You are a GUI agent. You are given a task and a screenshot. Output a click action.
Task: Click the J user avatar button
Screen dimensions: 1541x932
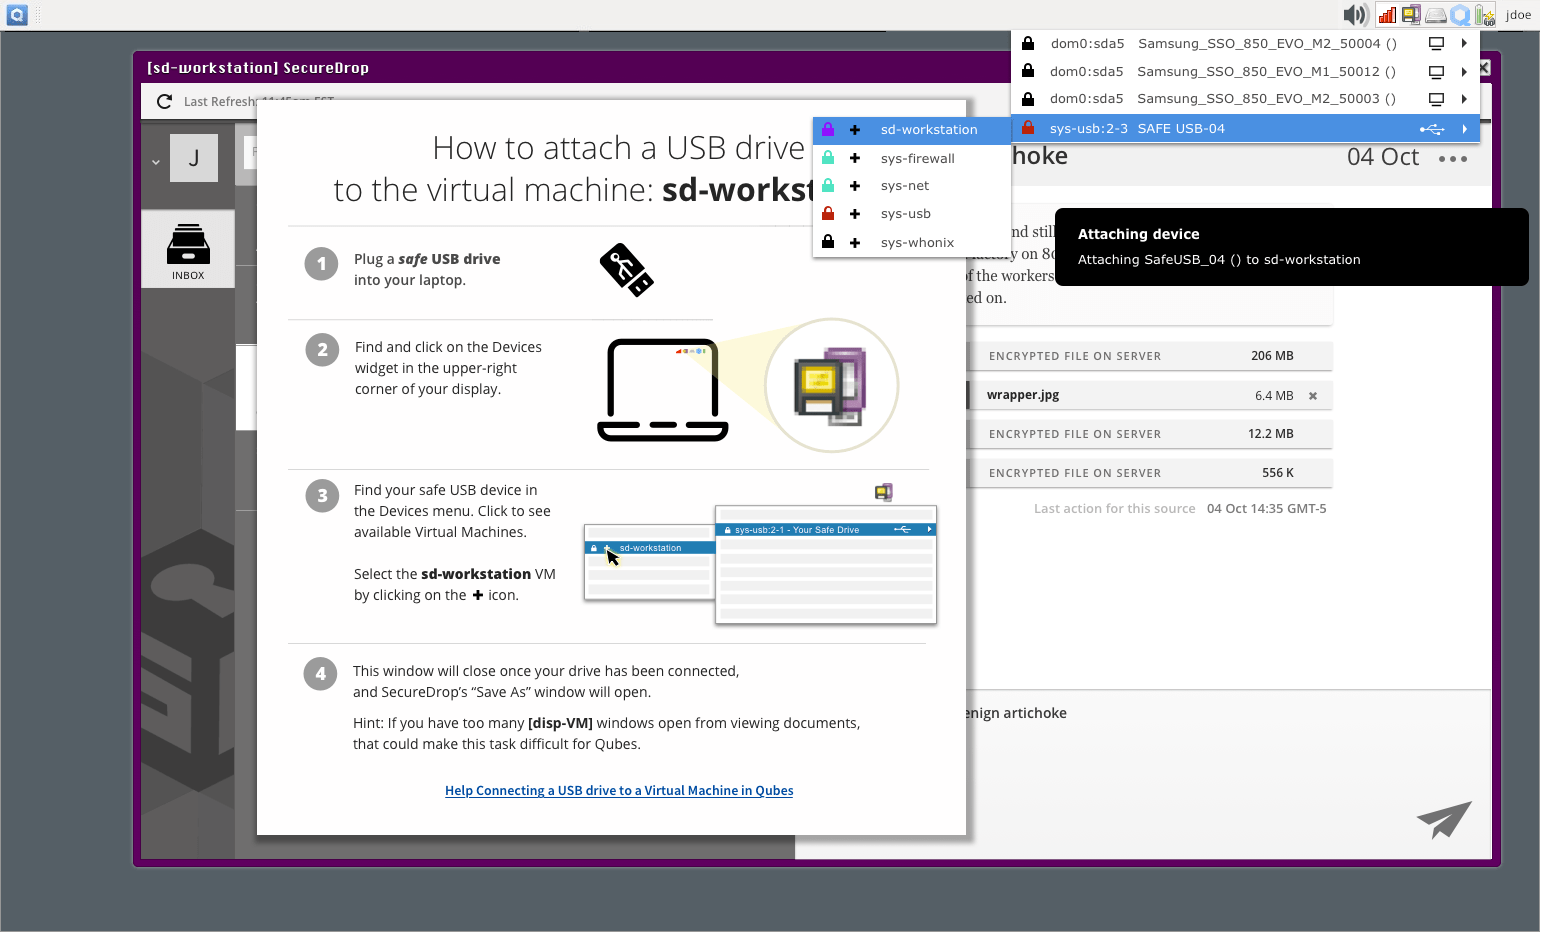(x=194, y=158)
